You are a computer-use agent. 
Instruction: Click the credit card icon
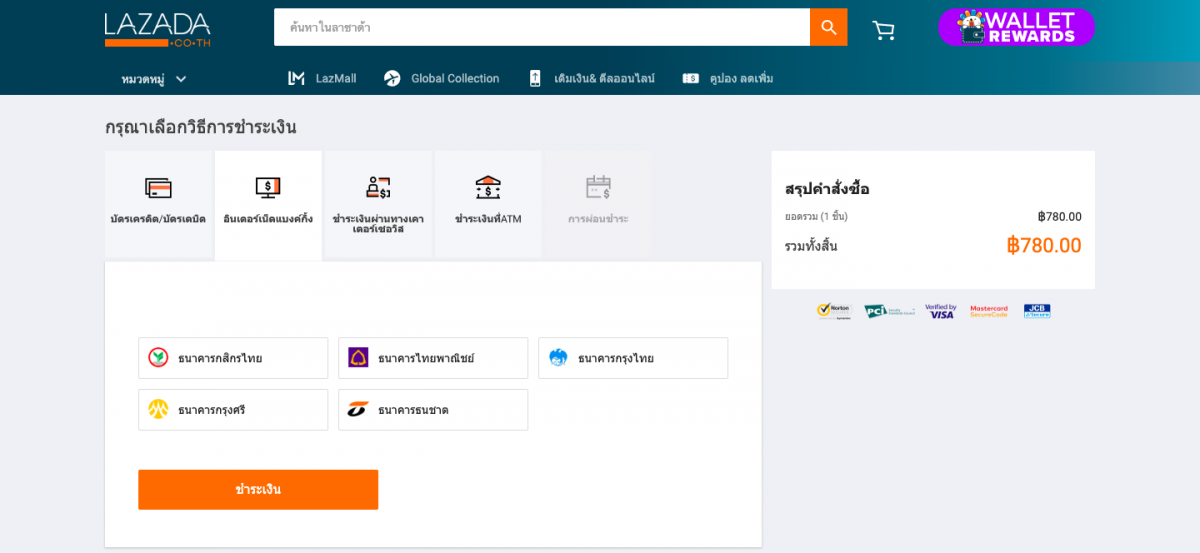[158, 188]
